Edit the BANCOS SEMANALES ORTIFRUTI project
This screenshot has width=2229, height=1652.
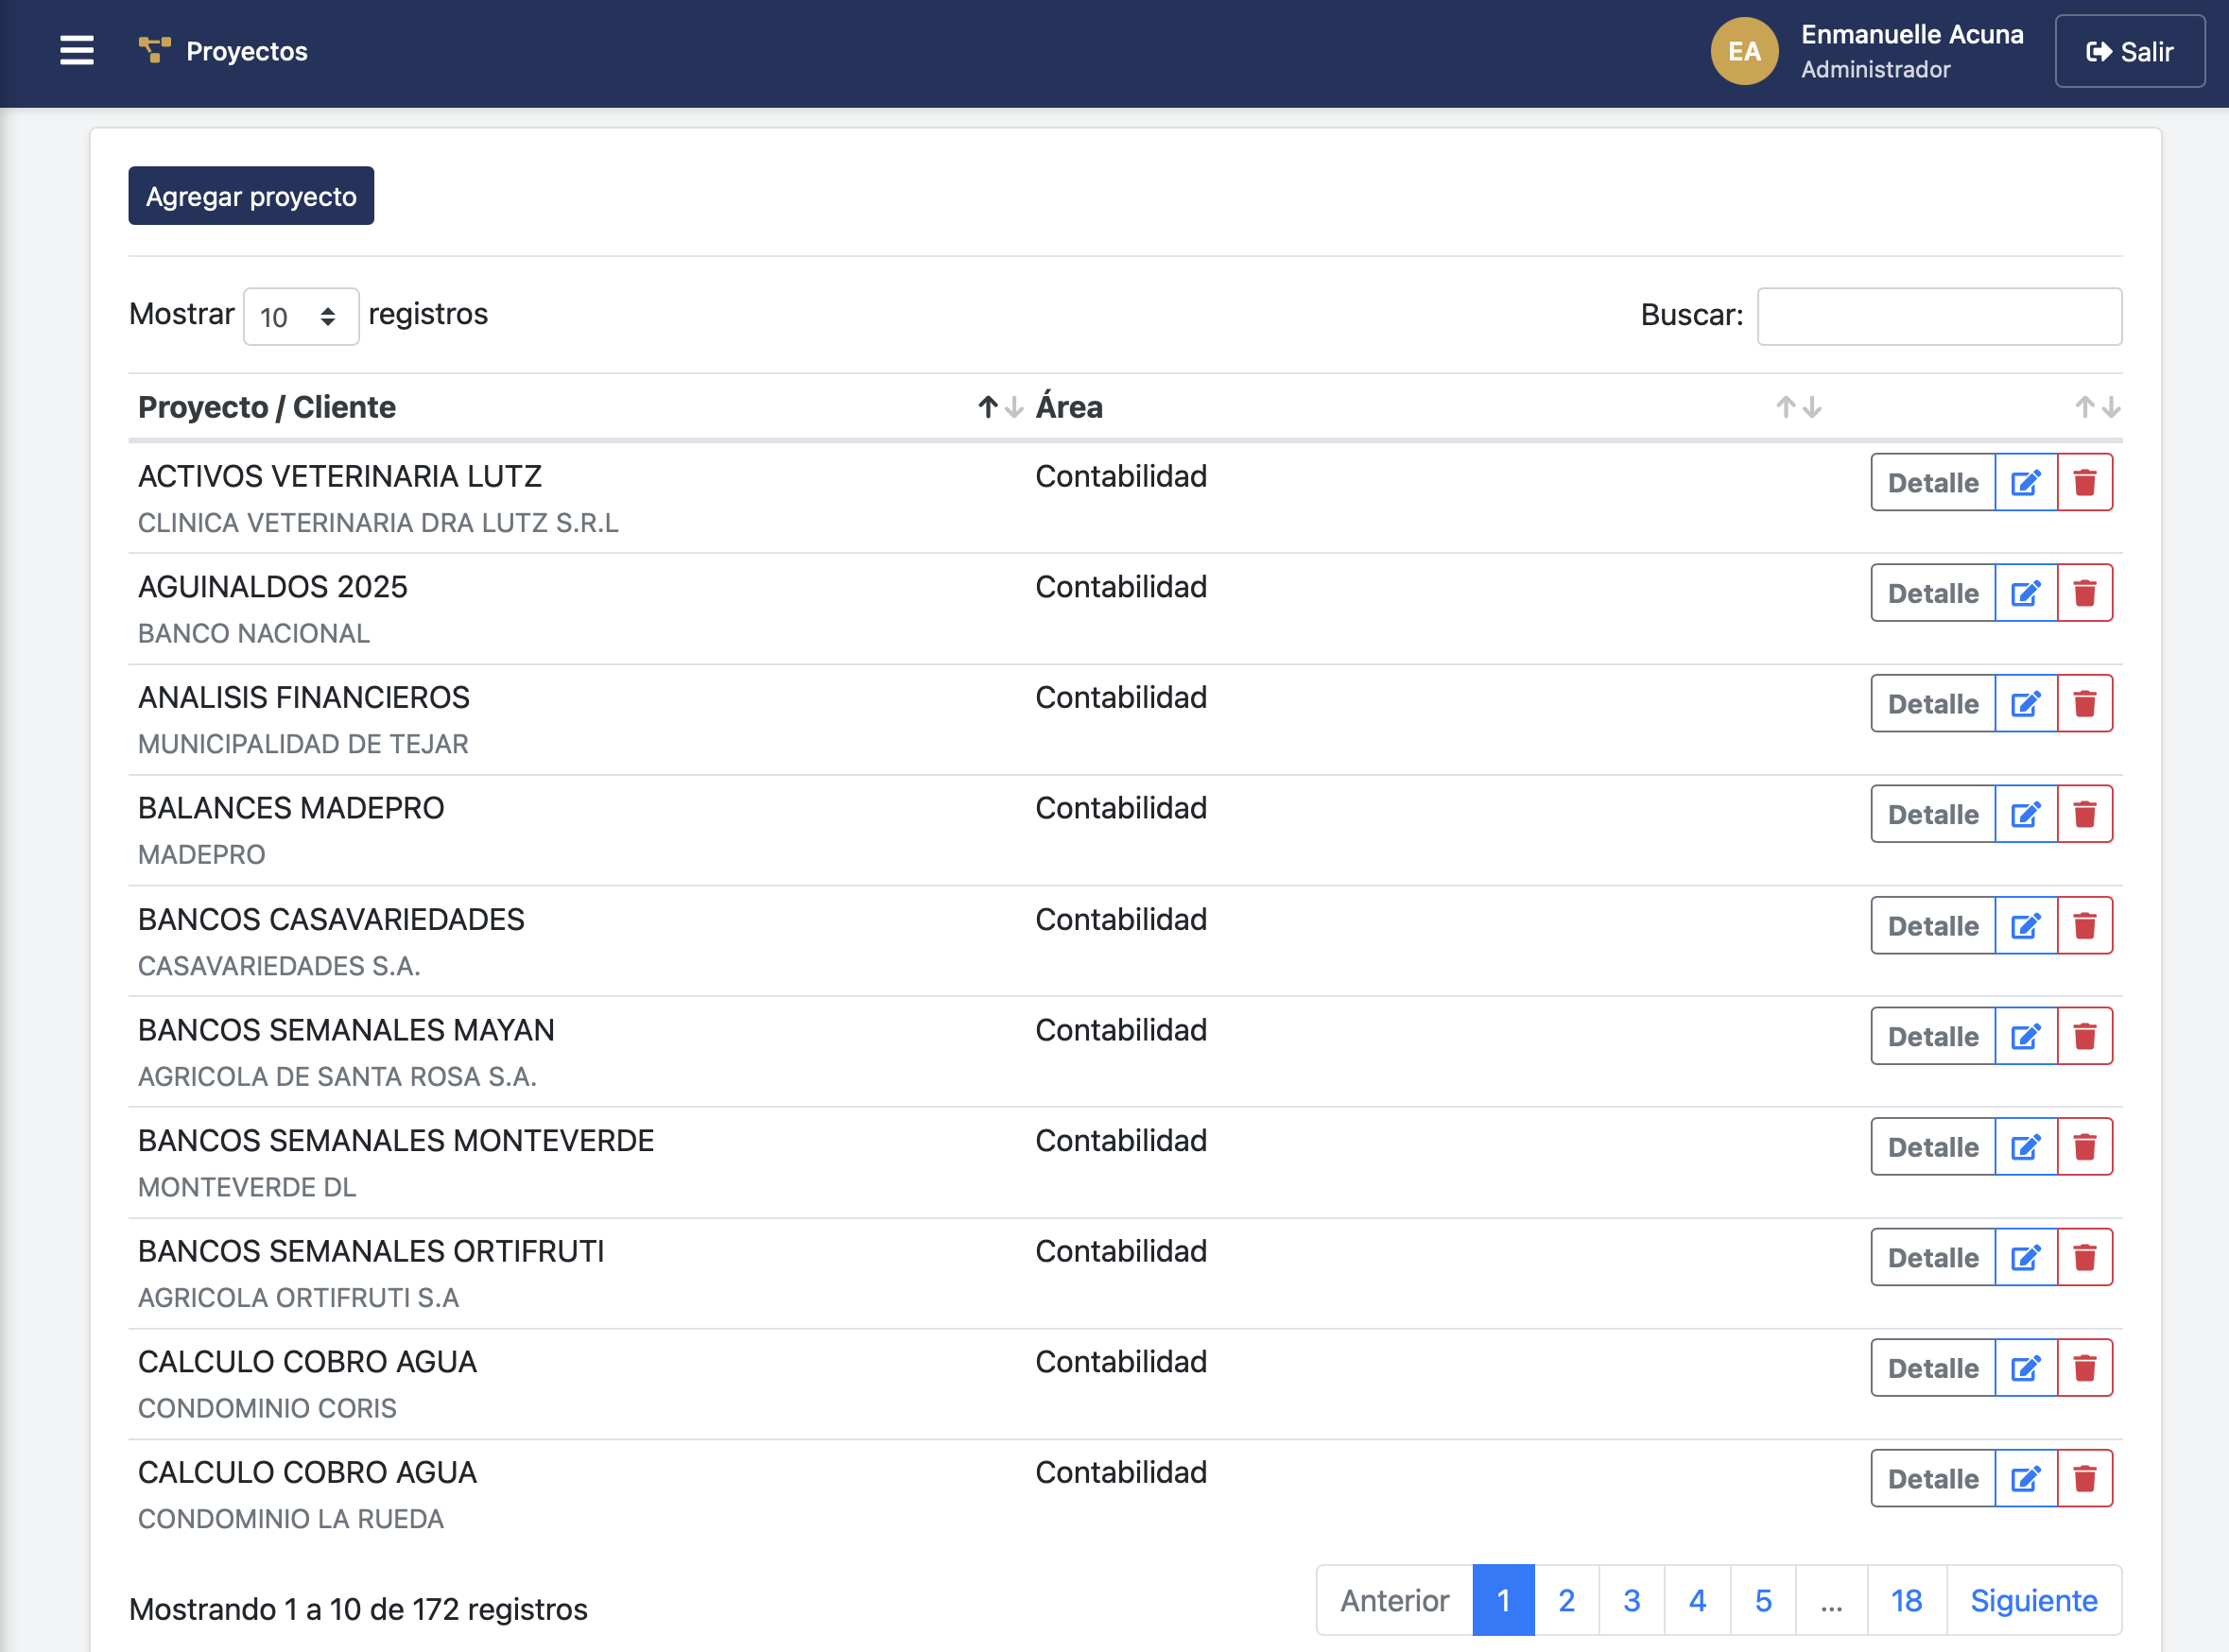click(2025, 1258)
